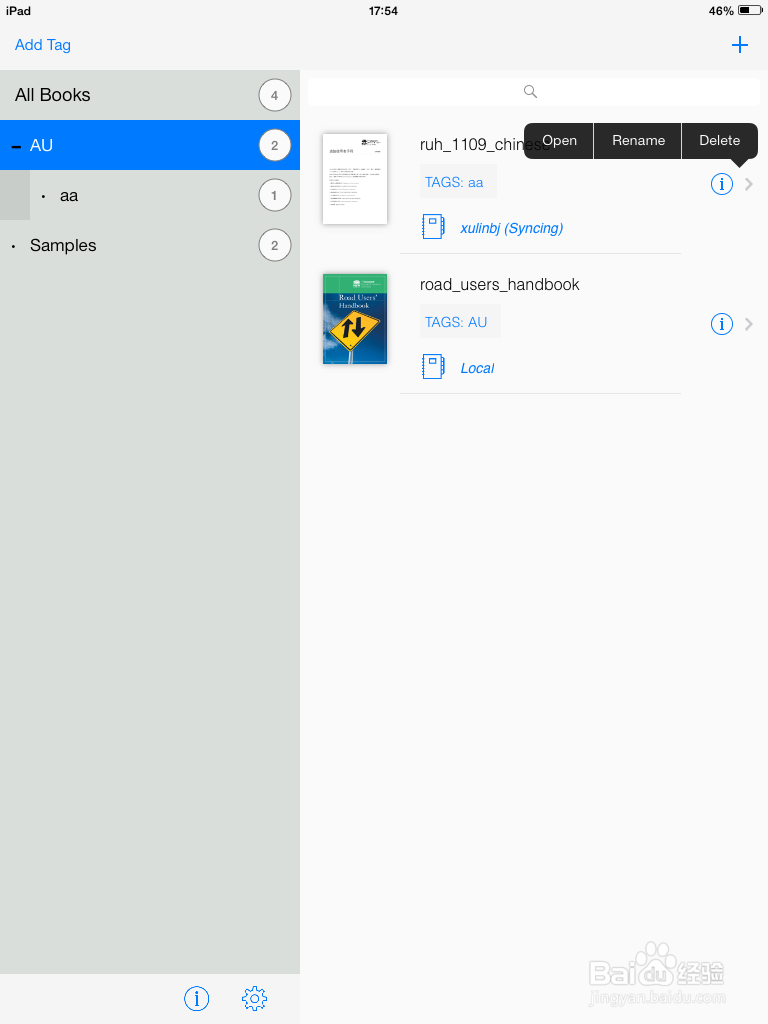This screenshot has width=768, height=1024.
Task: Tap the aa count badge 1
Action: coord(274,195)
